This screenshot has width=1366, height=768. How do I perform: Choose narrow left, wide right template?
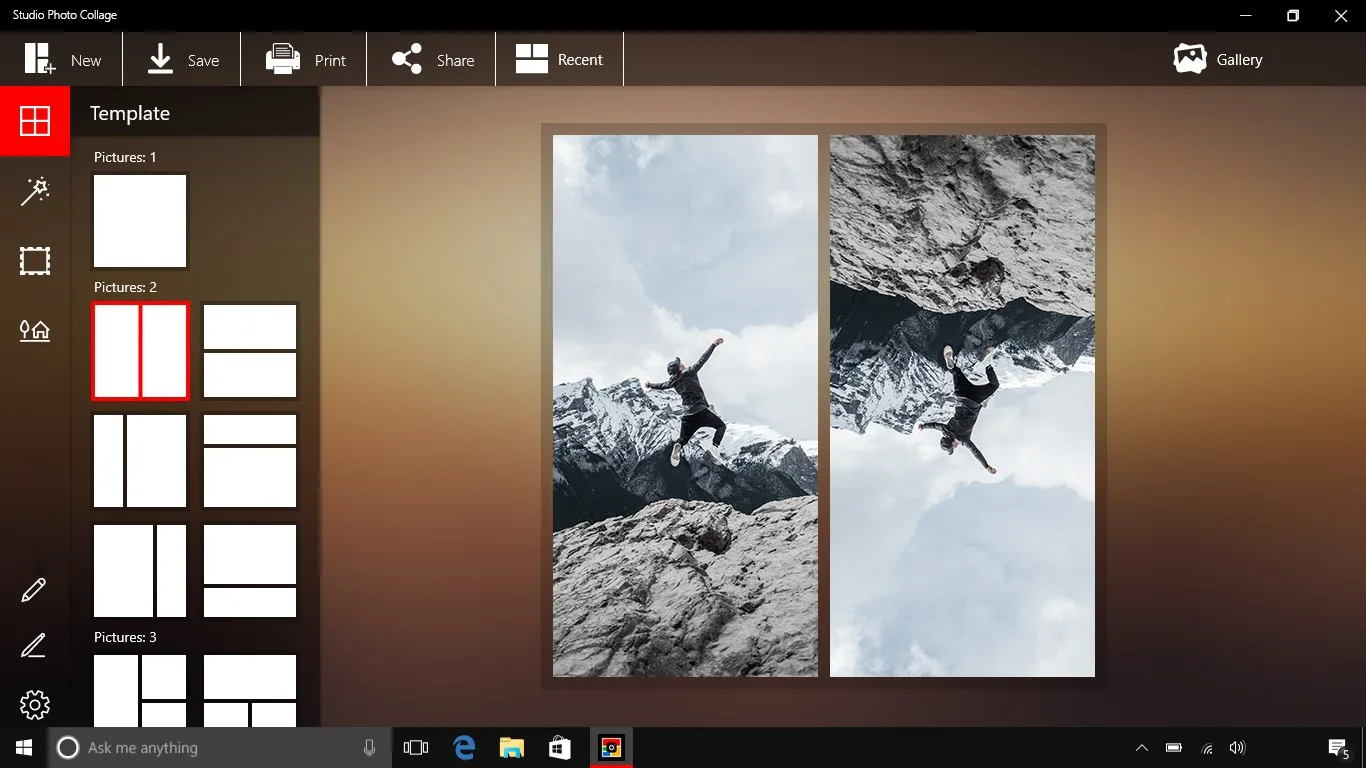pyautogui.click(x=140, y=461)
